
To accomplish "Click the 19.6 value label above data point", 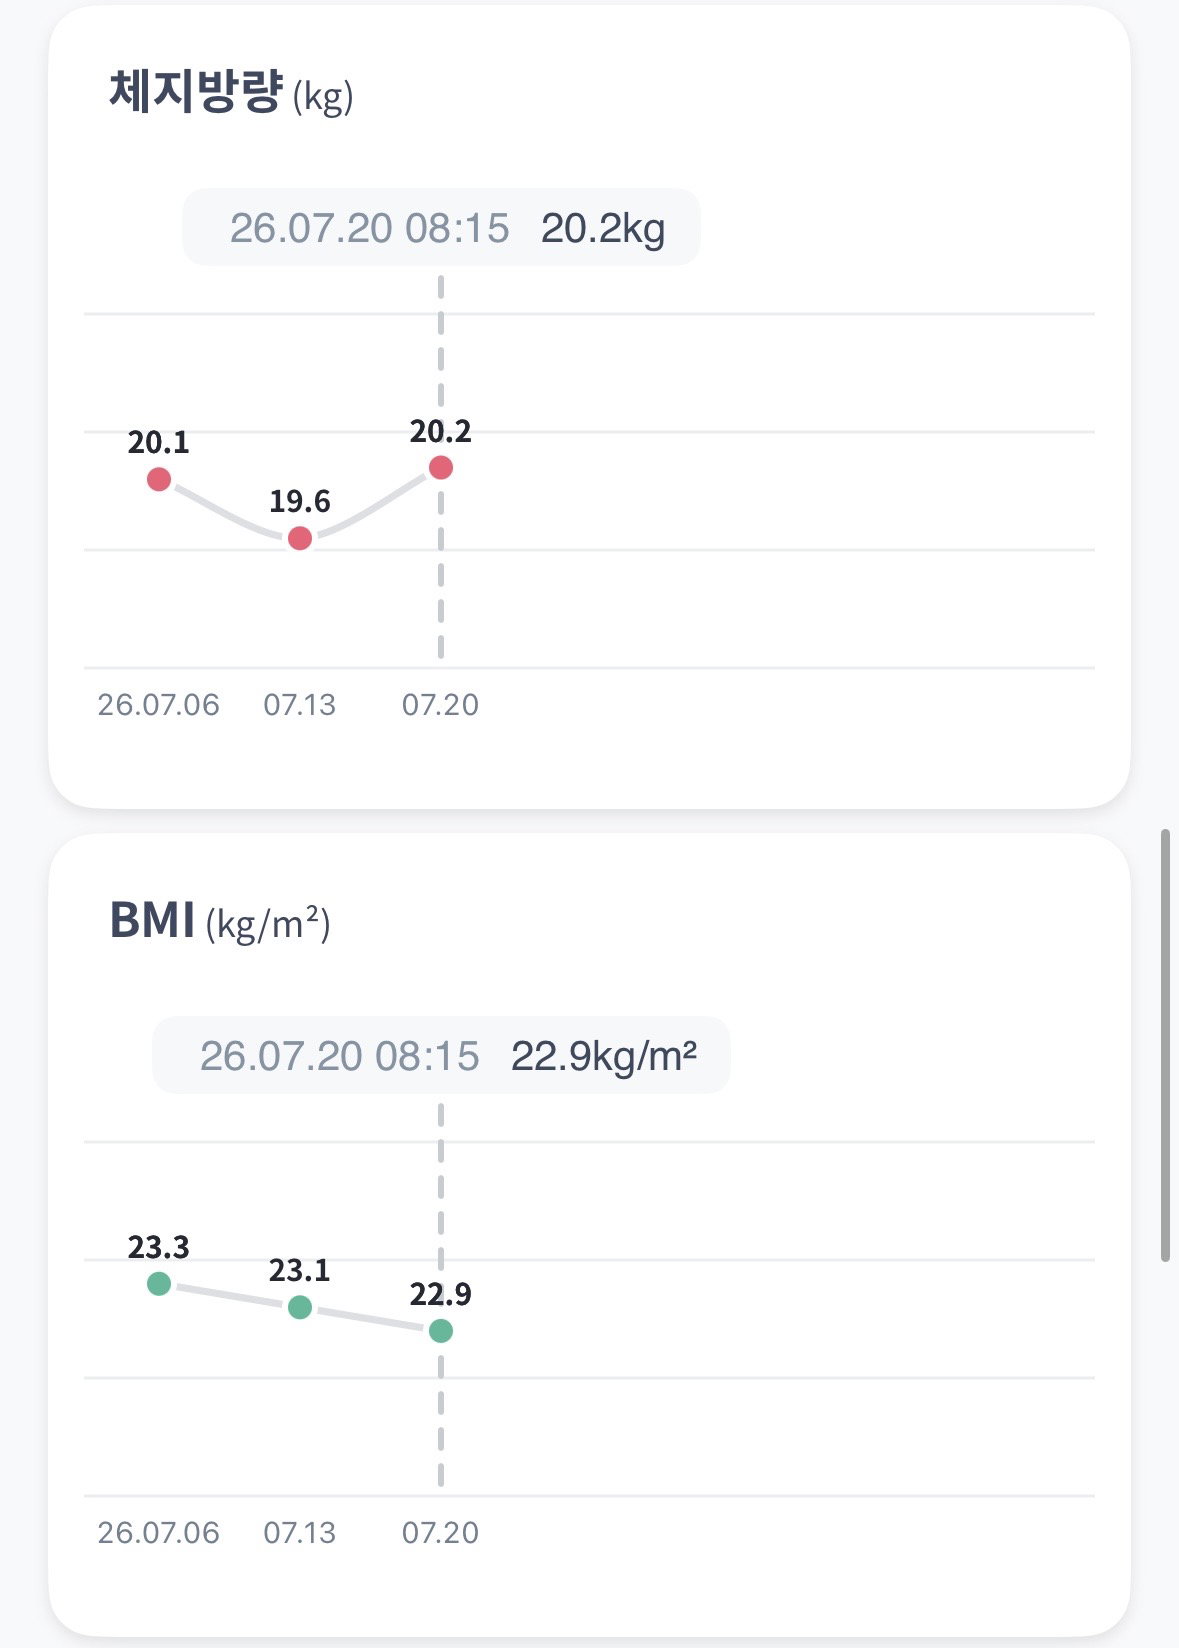I will (300, 501).
